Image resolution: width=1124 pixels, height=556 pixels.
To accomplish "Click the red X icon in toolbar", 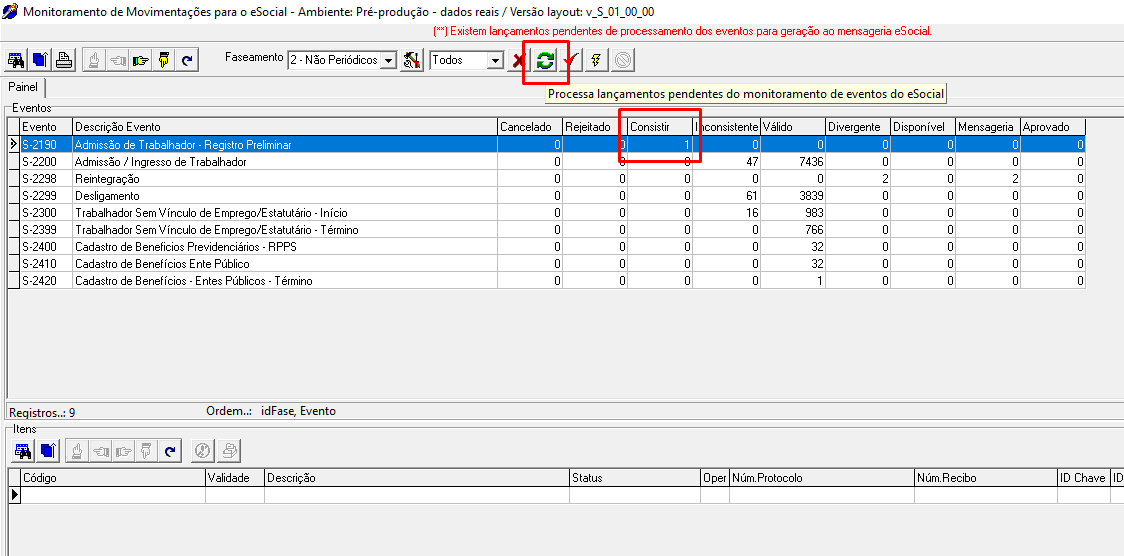I will [x=518, y=60].
